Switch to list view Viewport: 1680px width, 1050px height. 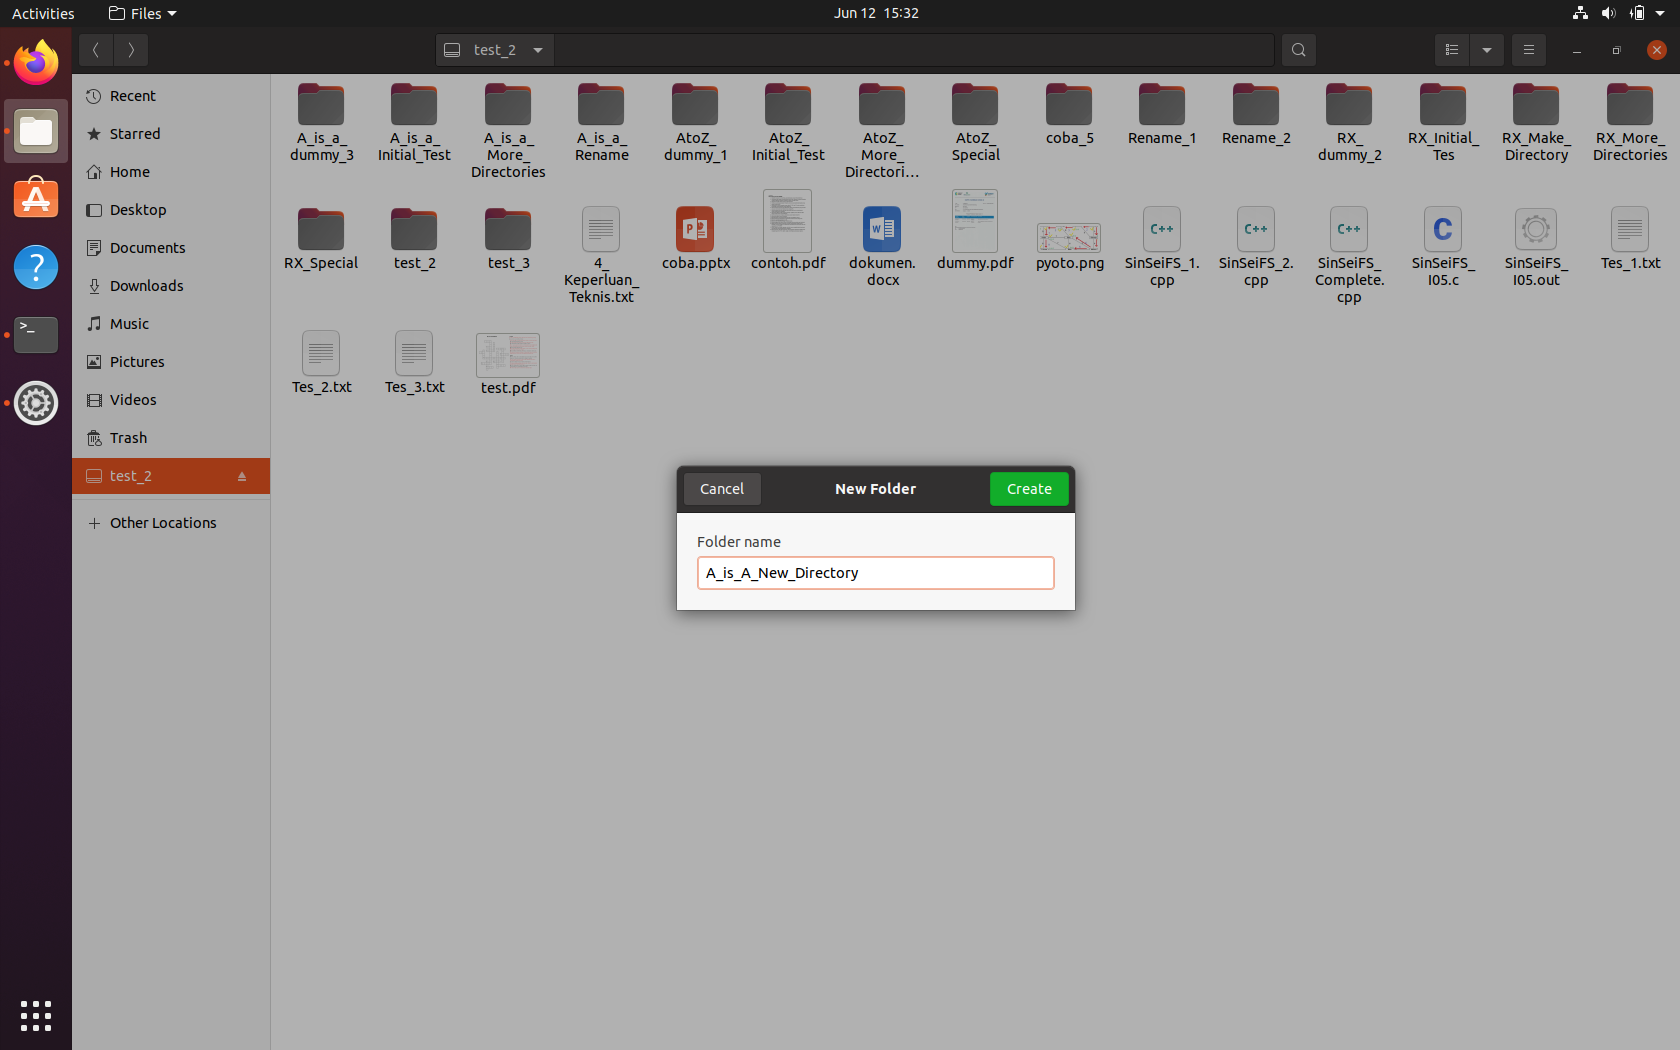tap(1451, 50)
